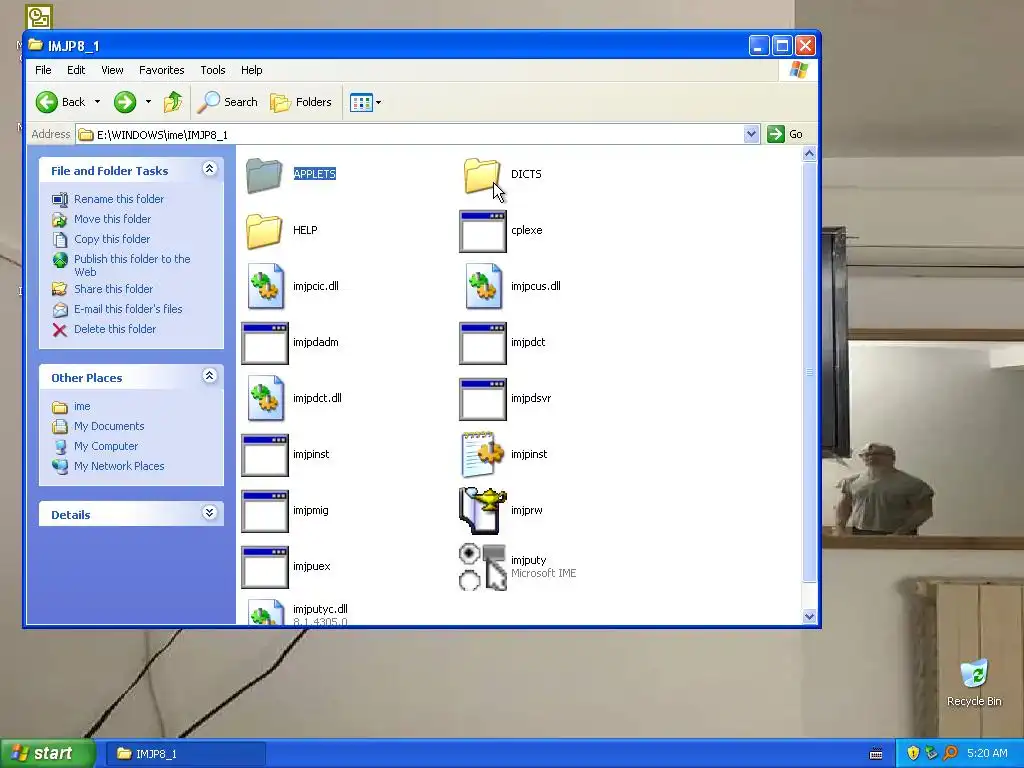Image resolution: width=1024 pixels, height=768 pixels.
Task: Click Move this folder
Action: (101, 219)
